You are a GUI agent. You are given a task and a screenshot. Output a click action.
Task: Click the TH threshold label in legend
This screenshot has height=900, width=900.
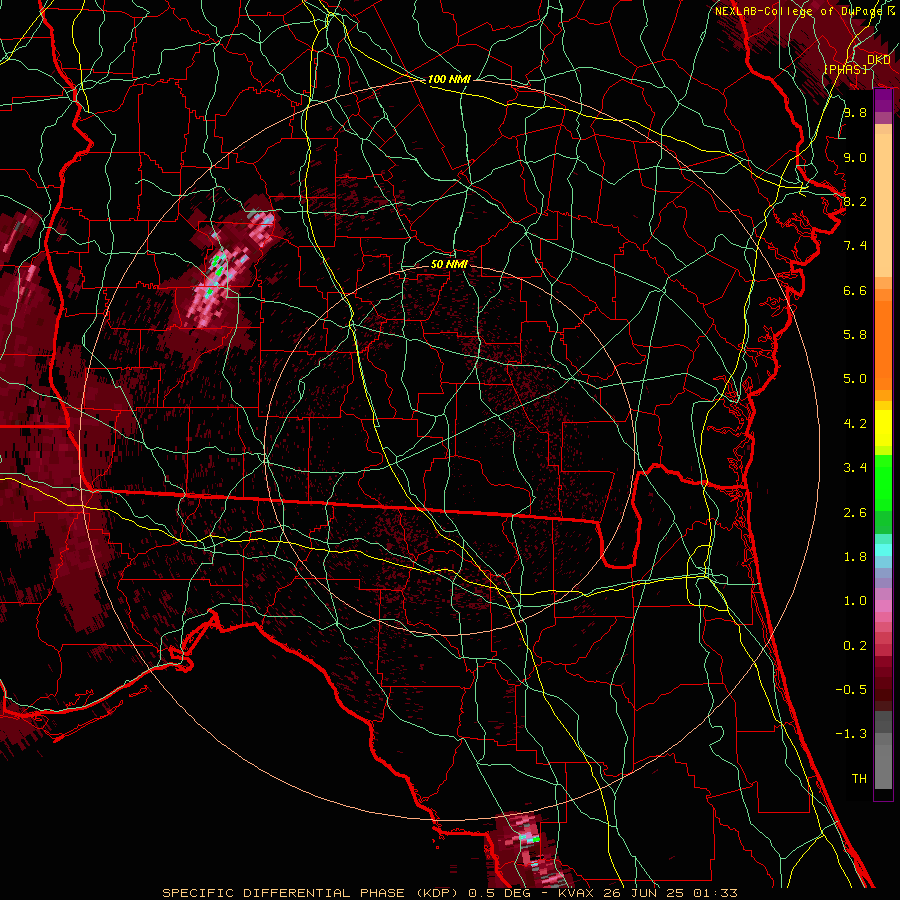pos(859,778)
